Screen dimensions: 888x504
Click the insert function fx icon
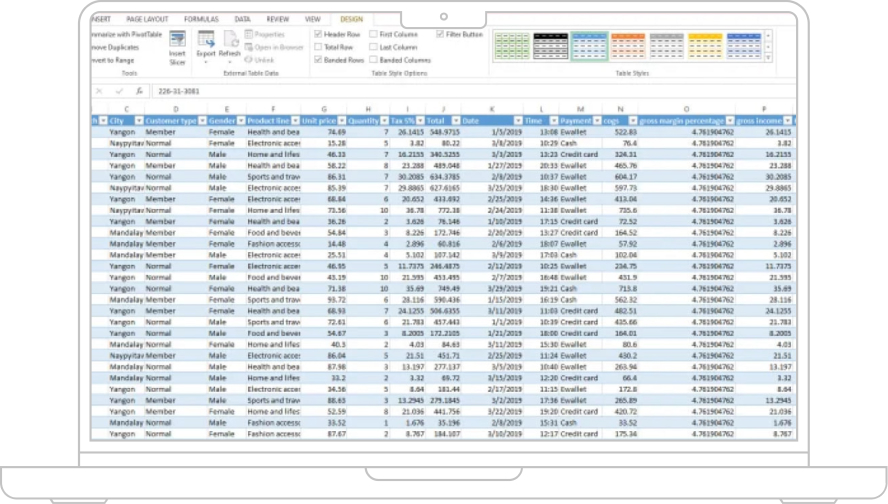click(x=138, y=91)
